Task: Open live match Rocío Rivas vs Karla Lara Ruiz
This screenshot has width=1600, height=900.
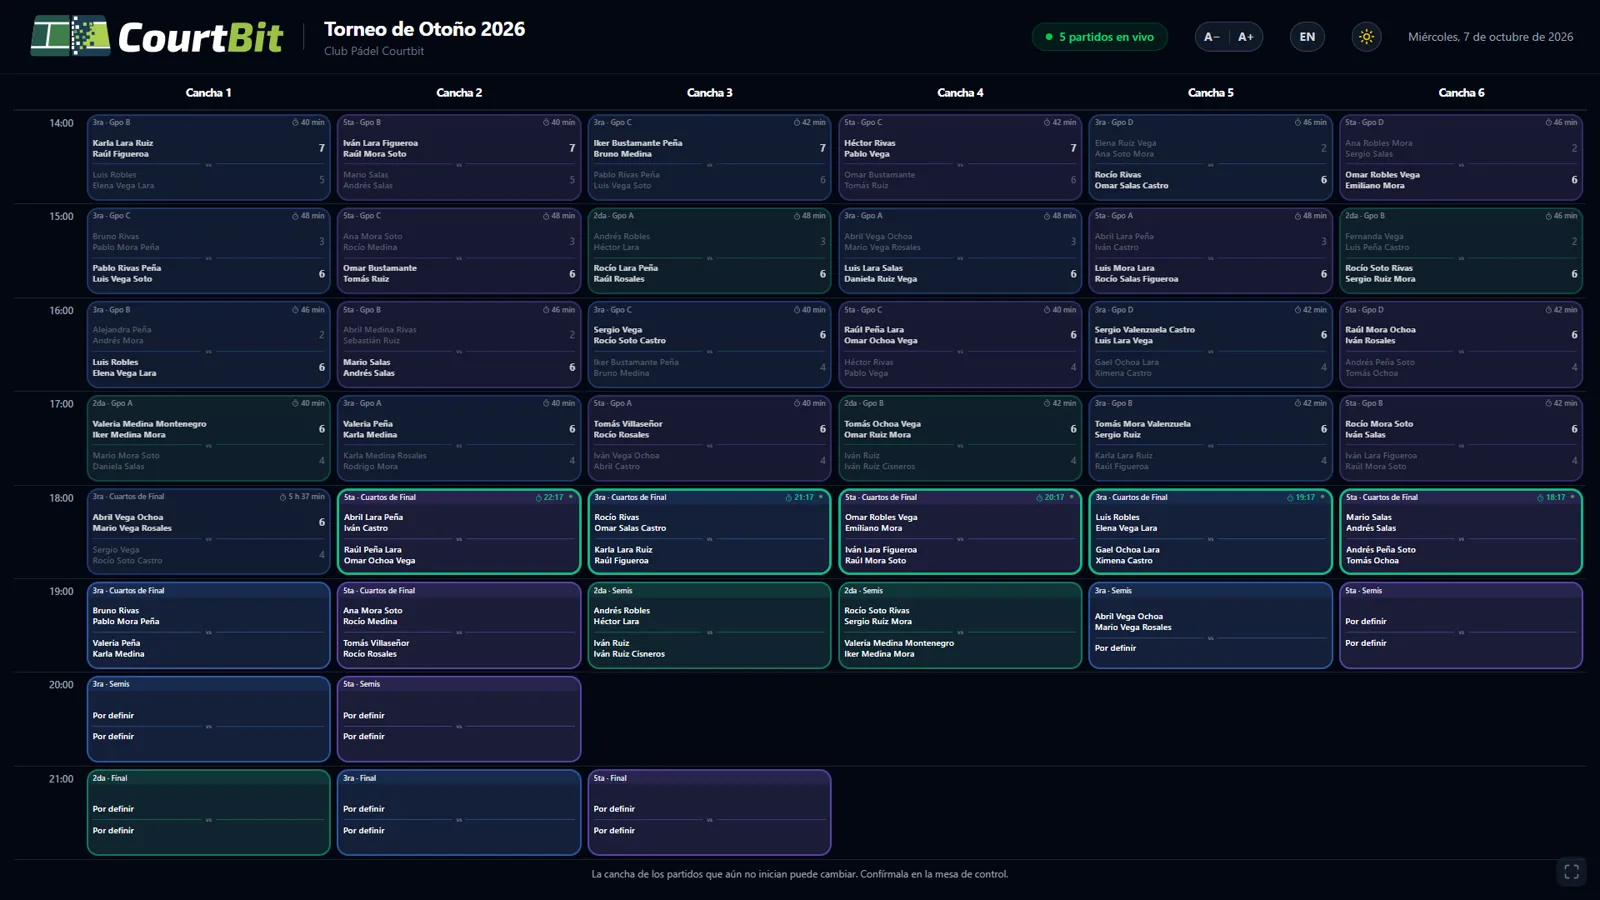Action: tap(709, 531)
